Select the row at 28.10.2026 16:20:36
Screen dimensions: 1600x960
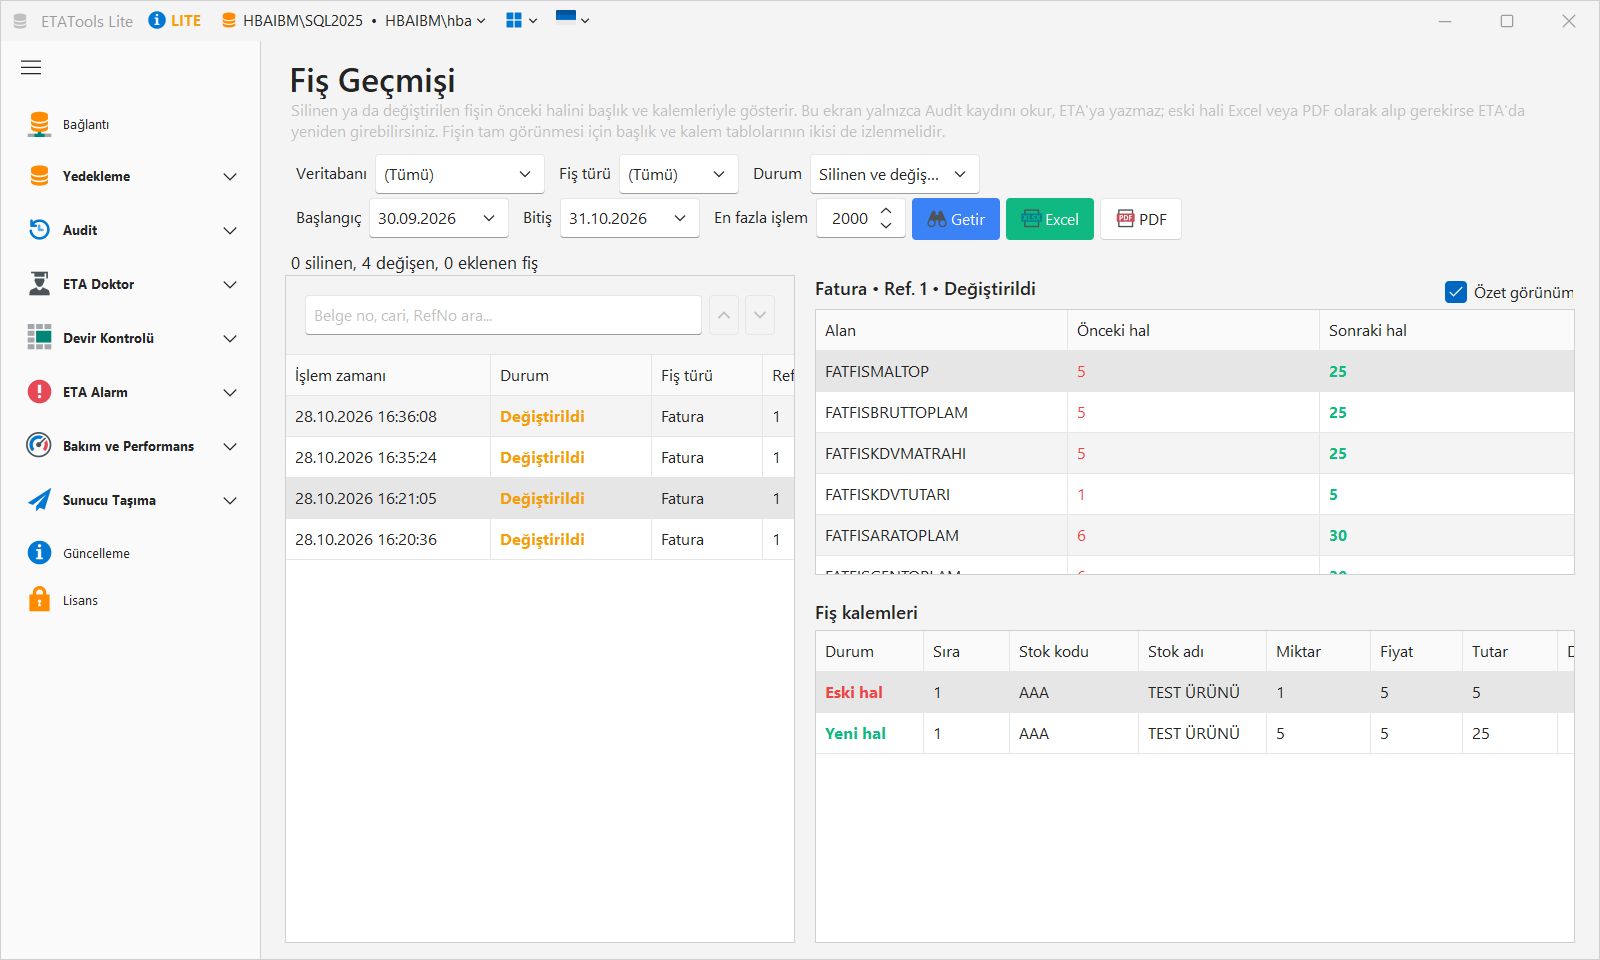[540, 539]
